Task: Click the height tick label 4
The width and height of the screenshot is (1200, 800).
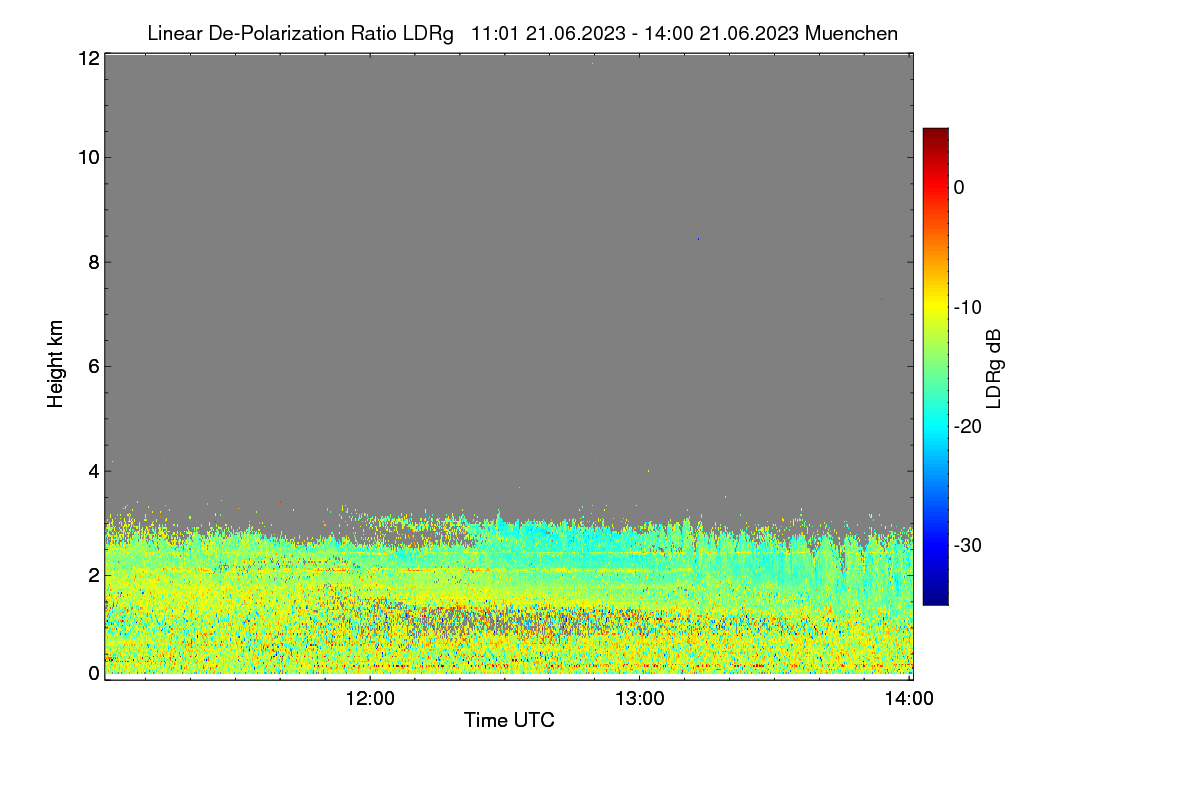Action: tap(94, 470)
